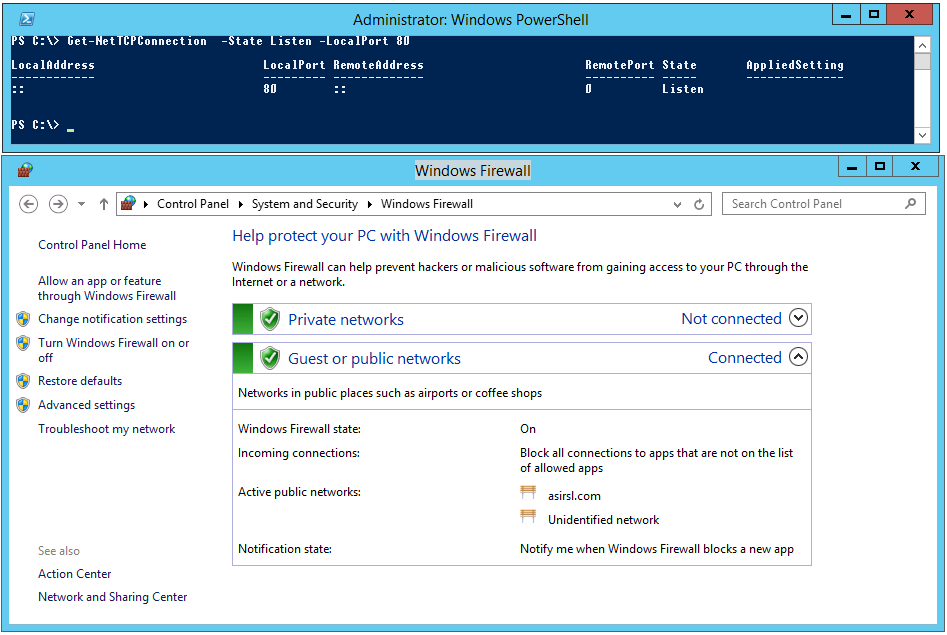Collapse the Guest or public networks chevron
Screen dimensions: 947x635
tap(798, 356)
